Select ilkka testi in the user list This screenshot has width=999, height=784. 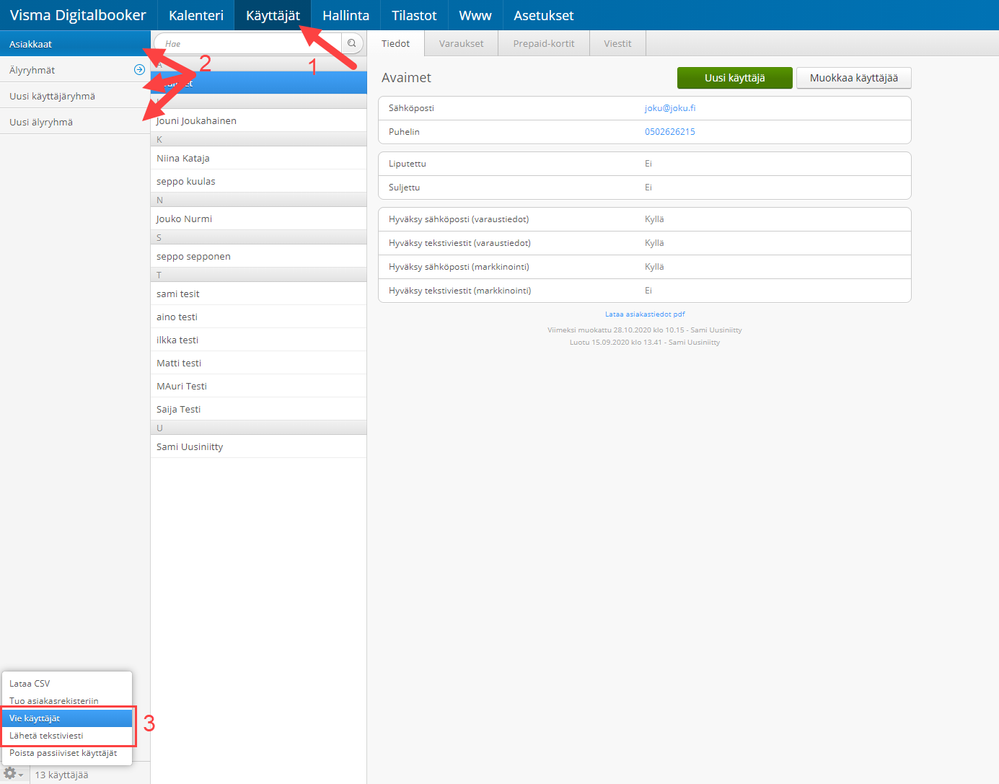(259, 339)
